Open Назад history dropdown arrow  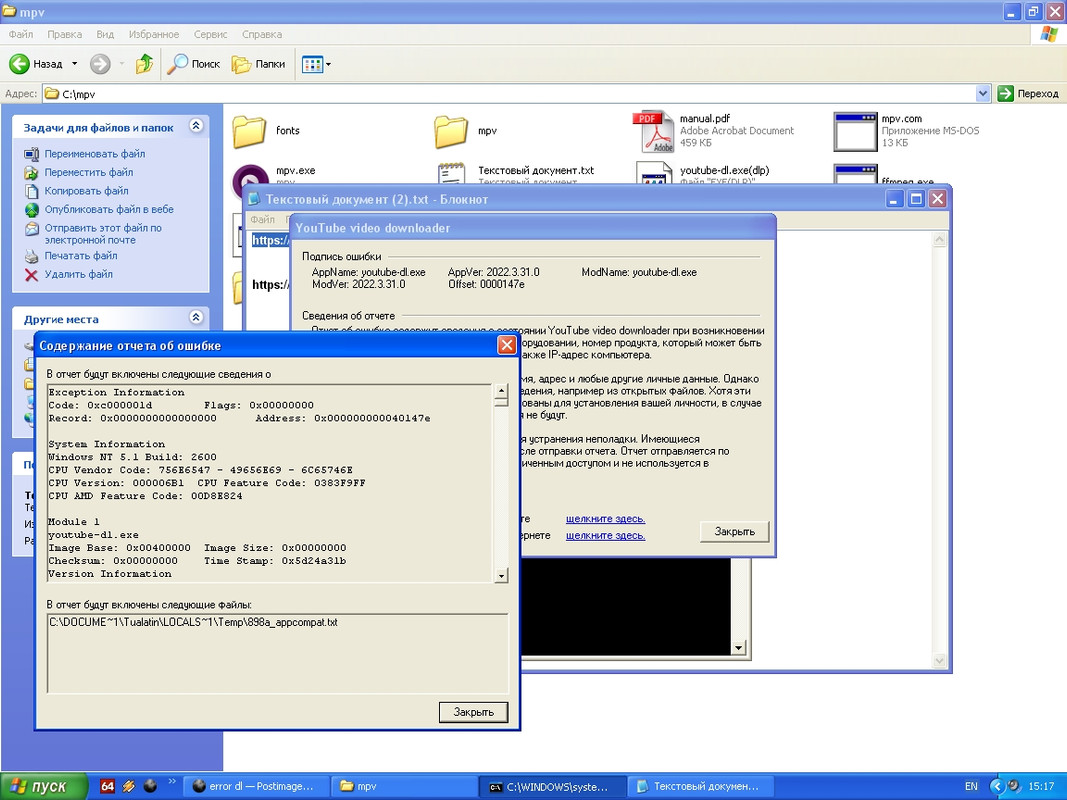pos(75,64)
